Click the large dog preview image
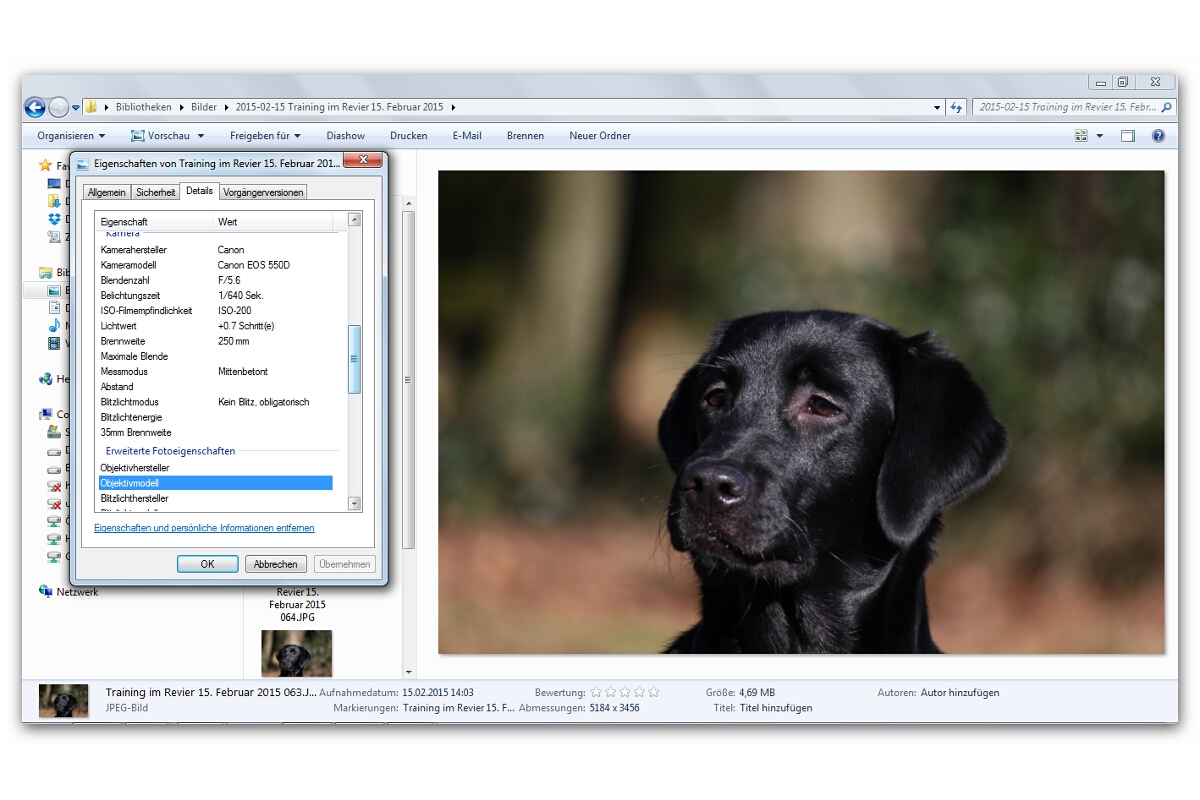 pos(801,412)
